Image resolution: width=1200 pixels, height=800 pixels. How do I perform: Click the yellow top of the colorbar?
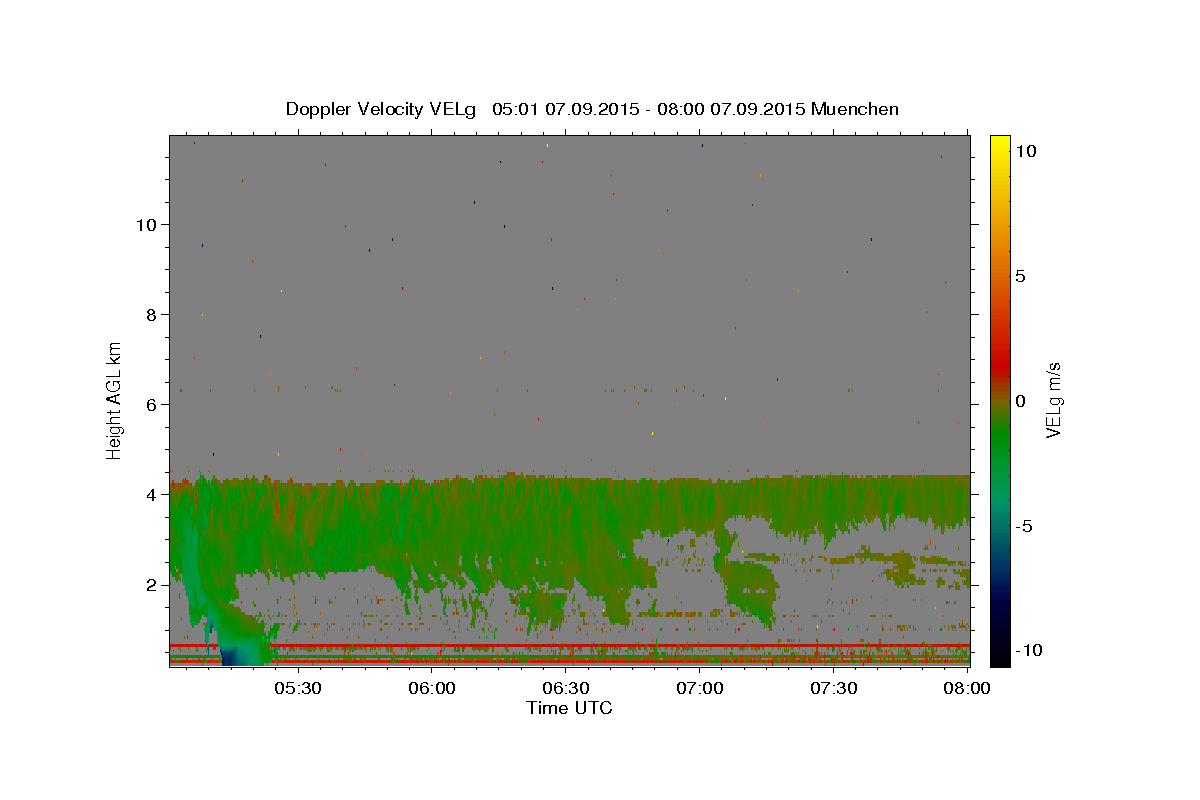(x=999, y=143)
